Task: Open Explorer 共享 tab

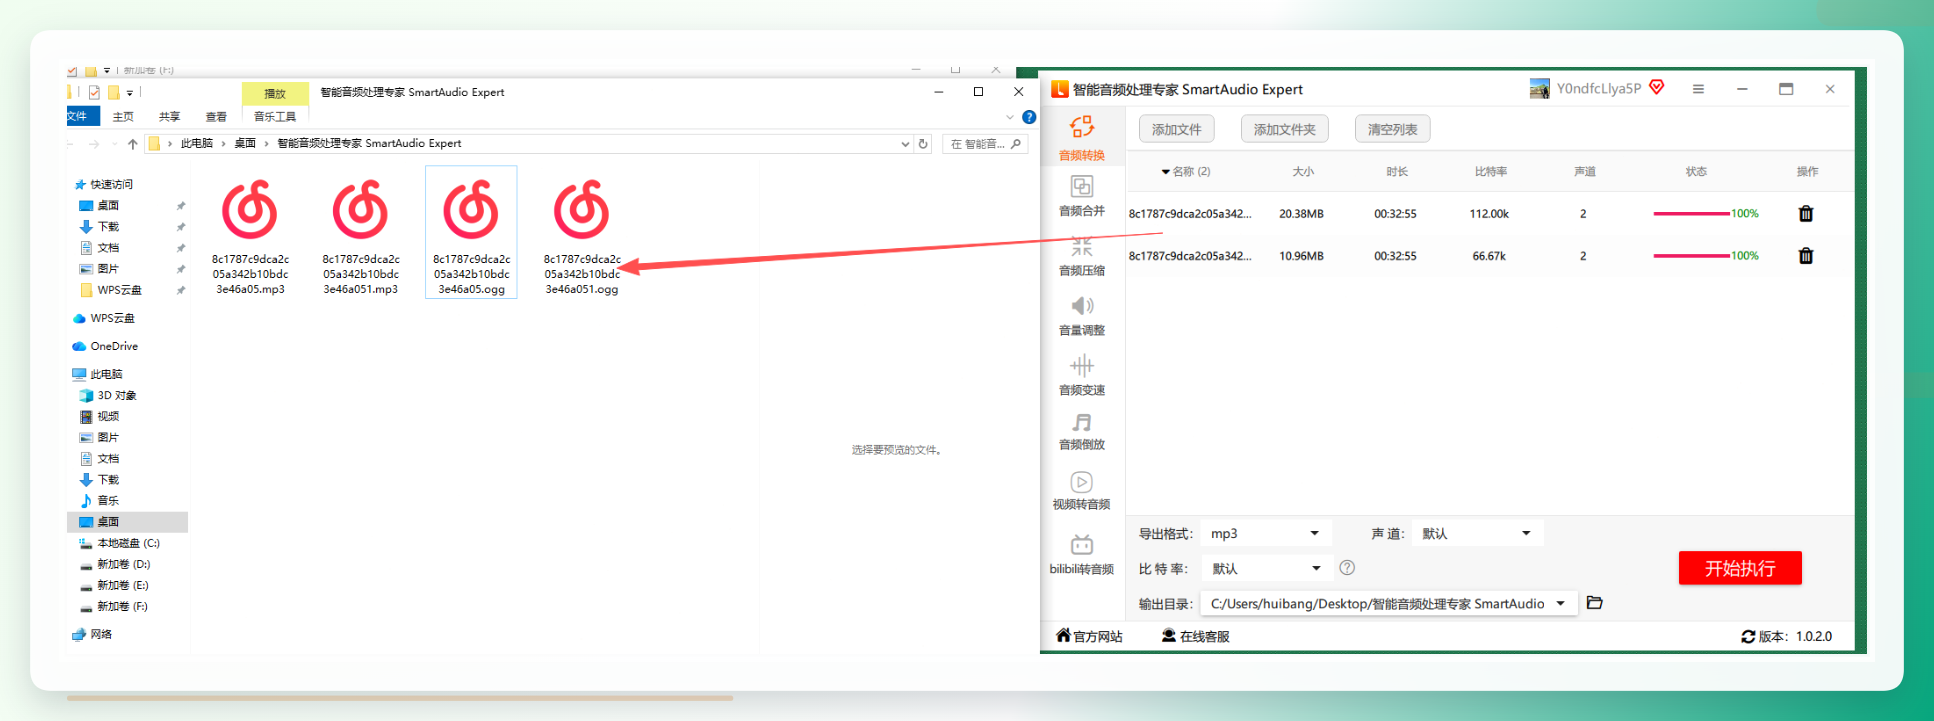Action: 170,117
